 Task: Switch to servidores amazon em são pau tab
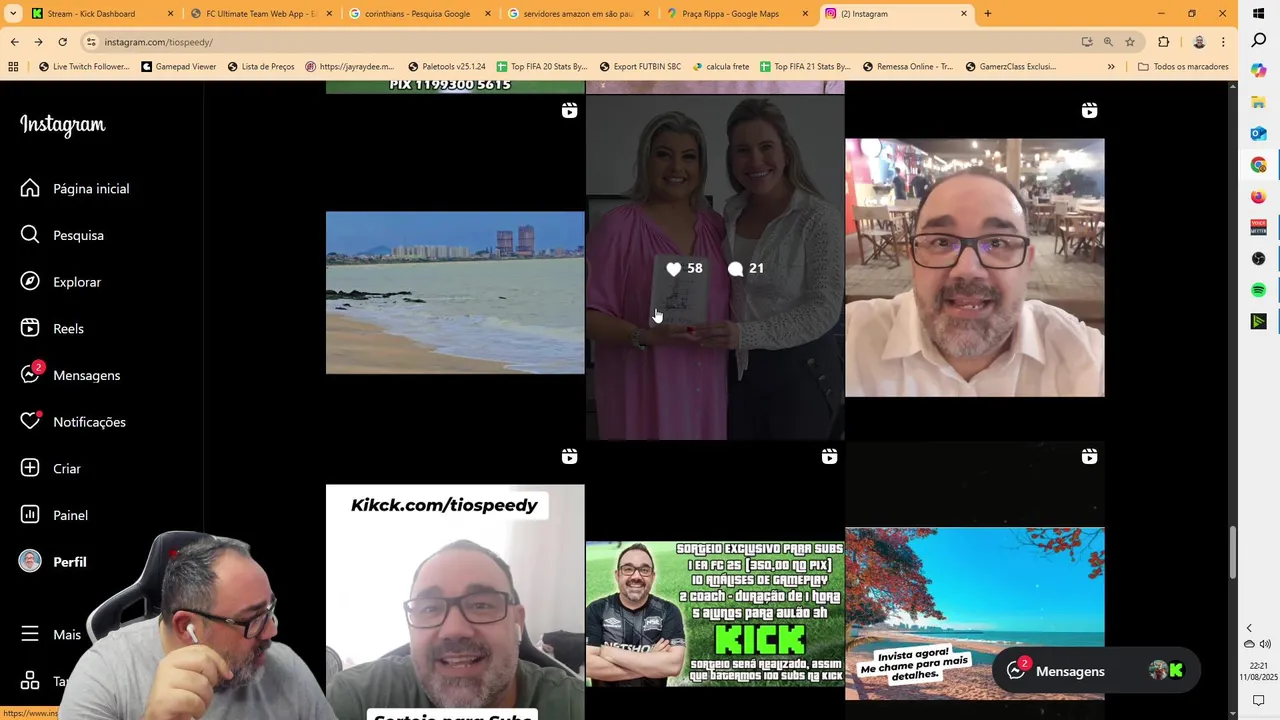(x=578, y=14)
